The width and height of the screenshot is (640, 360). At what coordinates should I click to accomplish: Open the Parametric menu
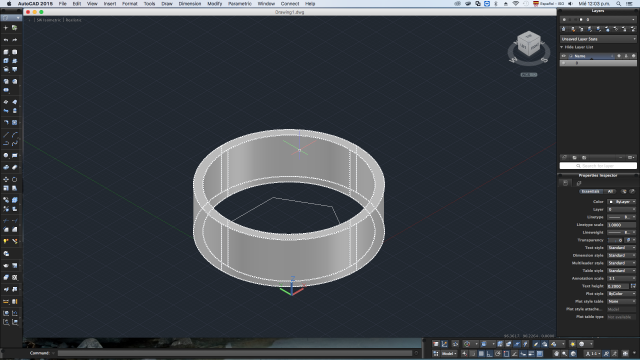[x=240, y=4]
